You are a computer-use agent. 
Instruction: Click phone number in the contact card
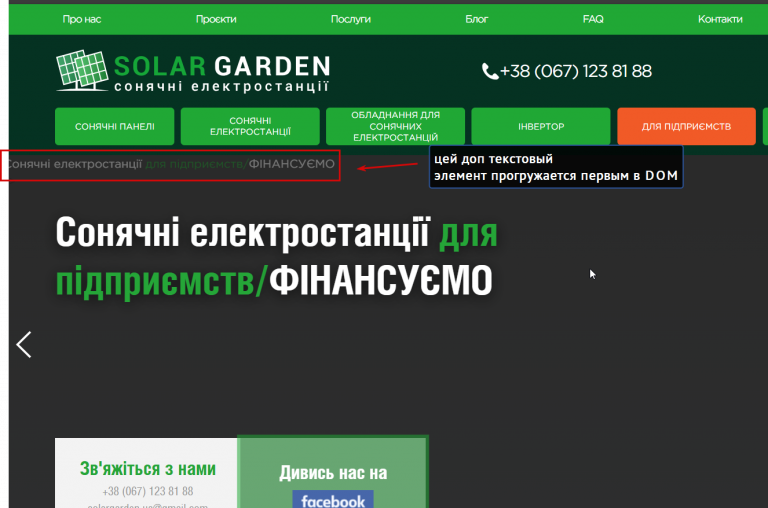tap(147, 491)
